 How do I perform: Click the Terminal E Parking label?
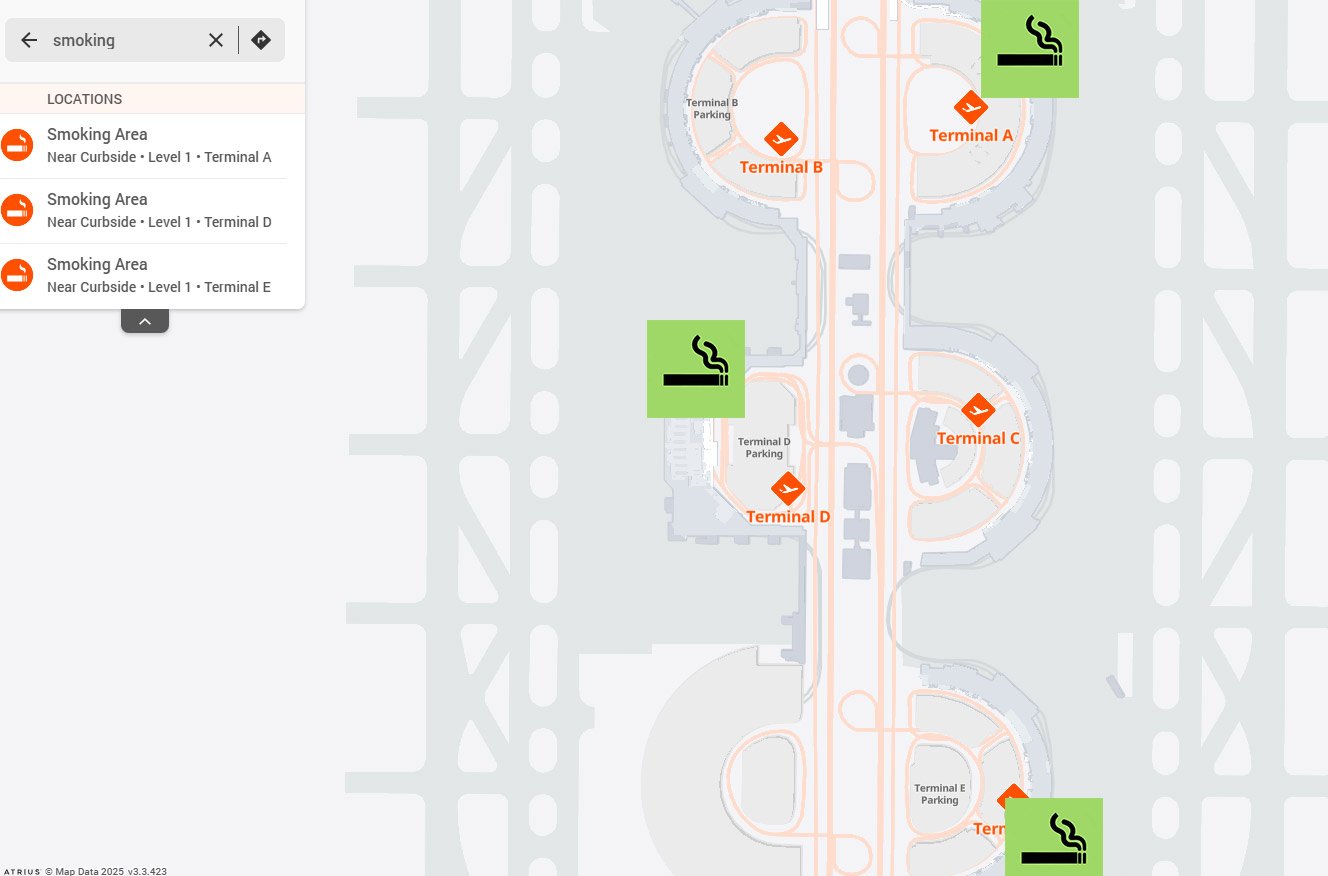pyautogui.click(x=940, y=794)
